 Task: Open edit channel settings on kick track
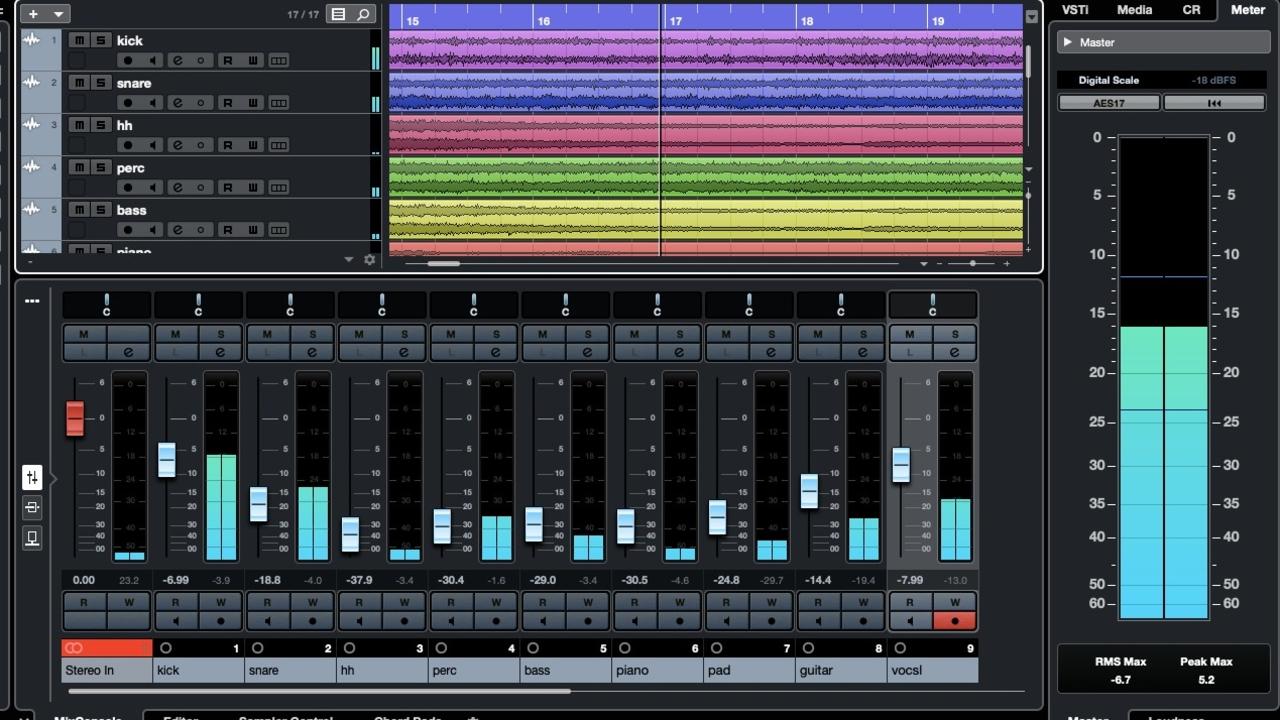(177, 60)
